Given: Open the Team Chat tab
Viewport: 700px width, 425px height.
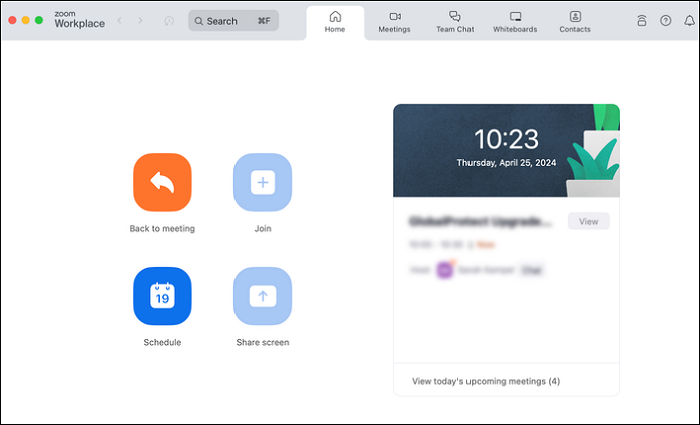Looking at the screenshot, I should click(455, 21).
